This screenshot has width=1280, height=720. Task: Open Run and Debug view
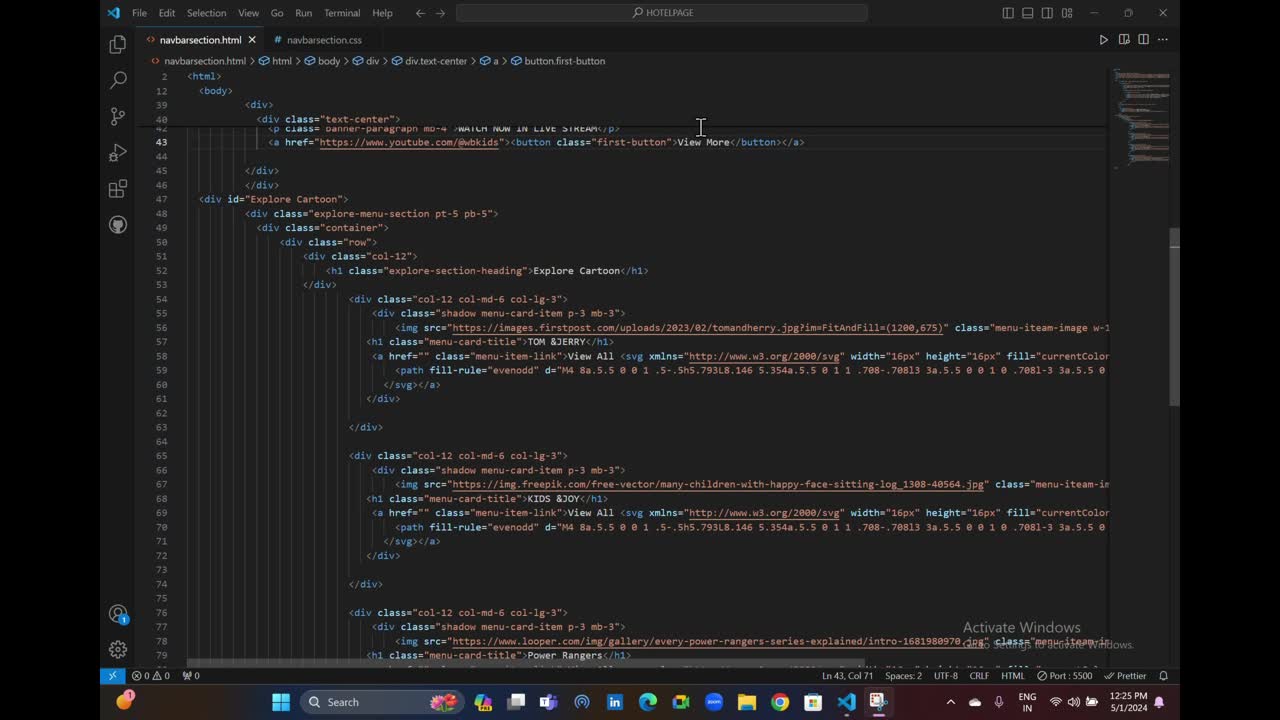click(x=118, y=153)
